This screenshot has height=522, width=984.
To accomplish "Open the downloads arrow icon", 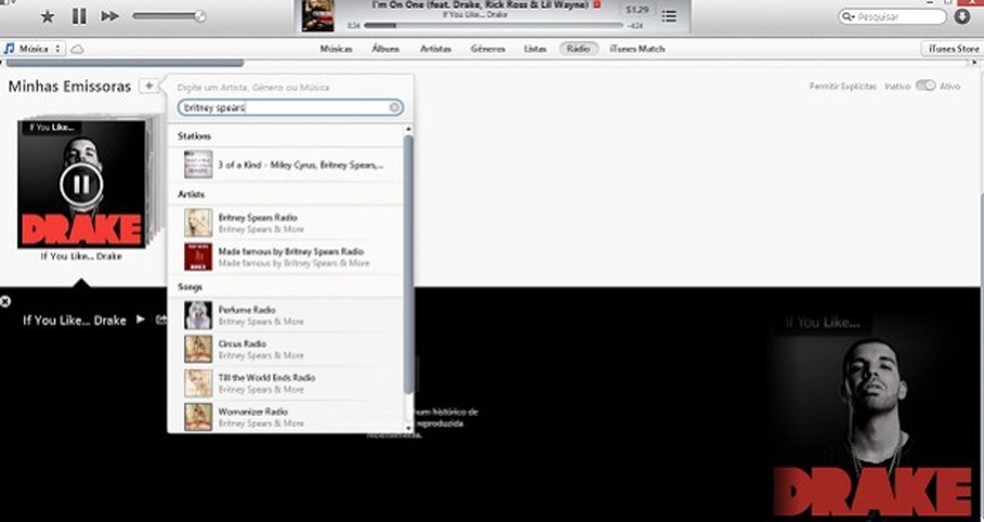I will click(962, 17).
